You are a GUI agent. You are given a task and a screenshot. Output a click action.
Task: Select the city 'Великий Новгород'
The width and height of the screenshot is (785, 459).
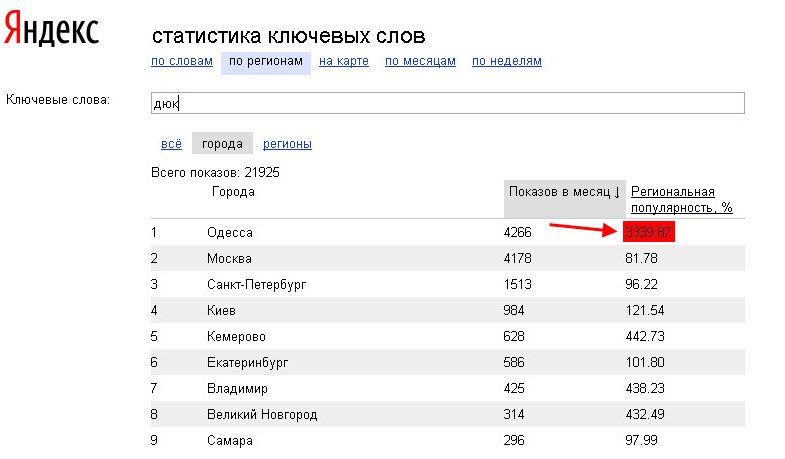262,415
